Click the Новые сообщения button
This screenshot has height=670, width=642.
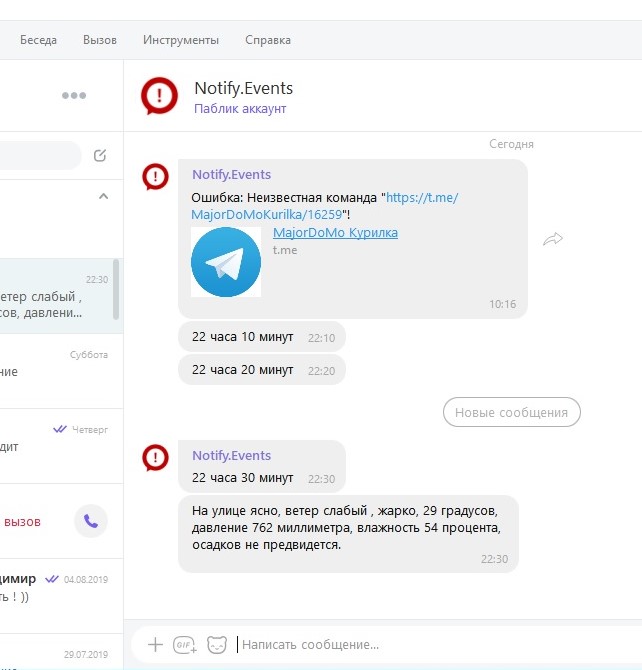(x=511, y=412)
